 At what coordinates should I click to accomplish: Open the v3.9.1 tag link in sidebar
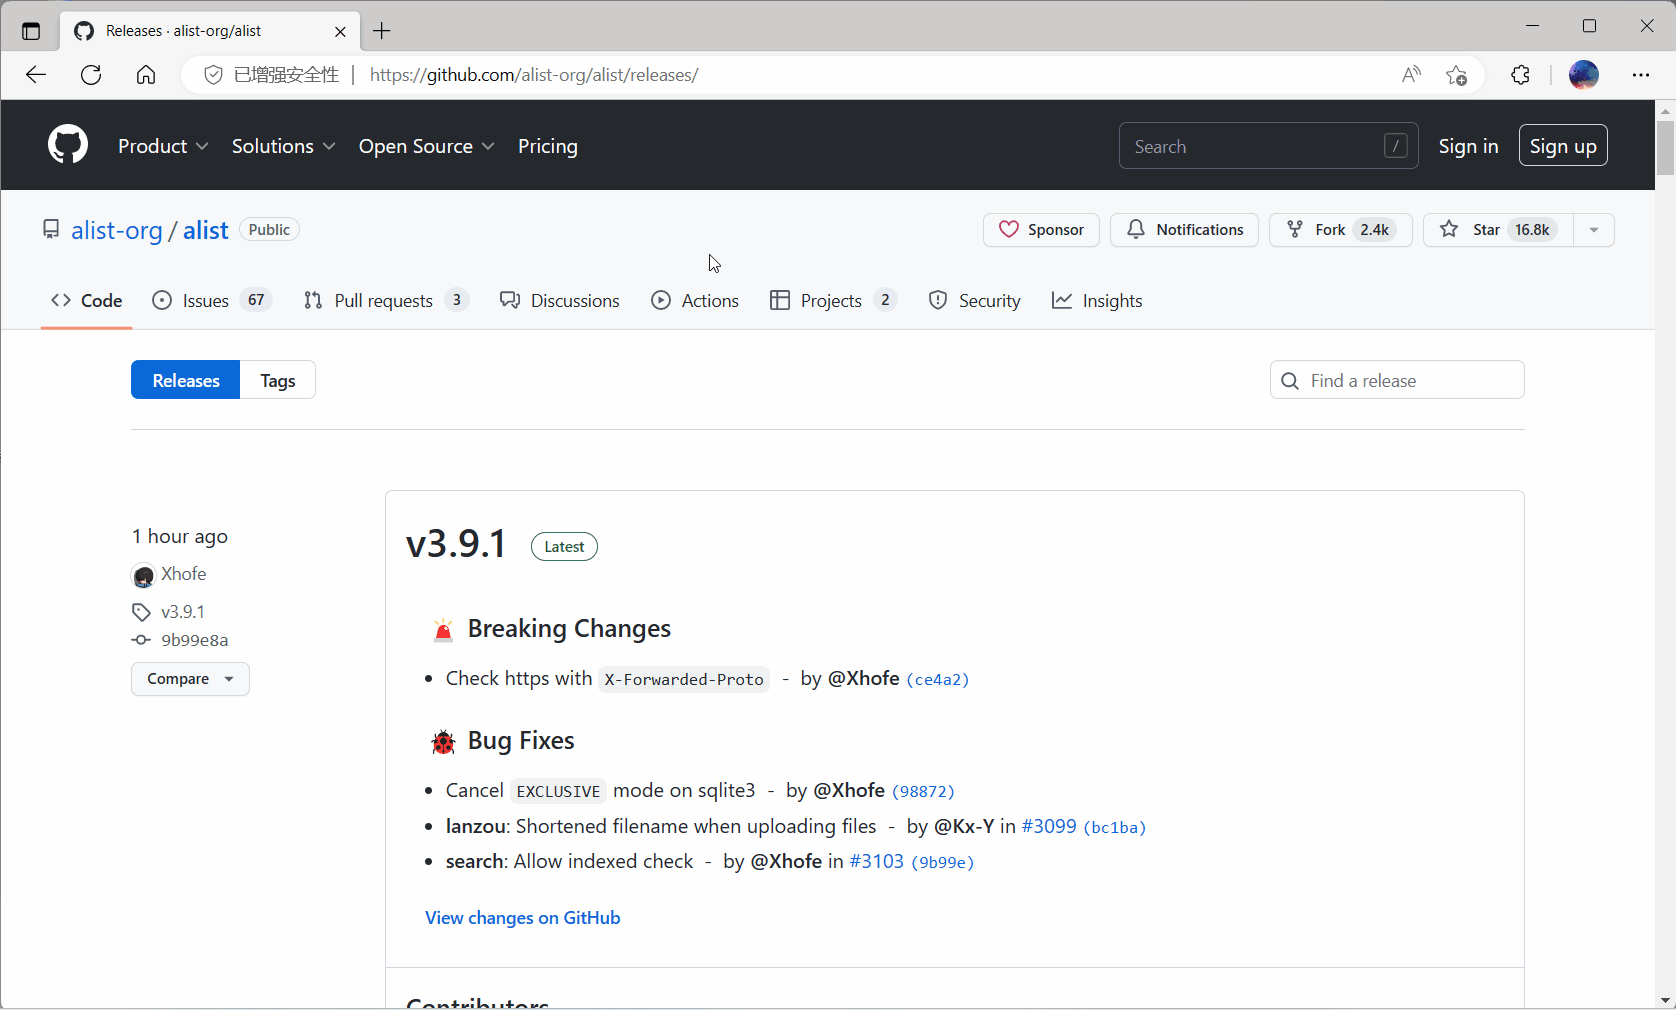183,612
